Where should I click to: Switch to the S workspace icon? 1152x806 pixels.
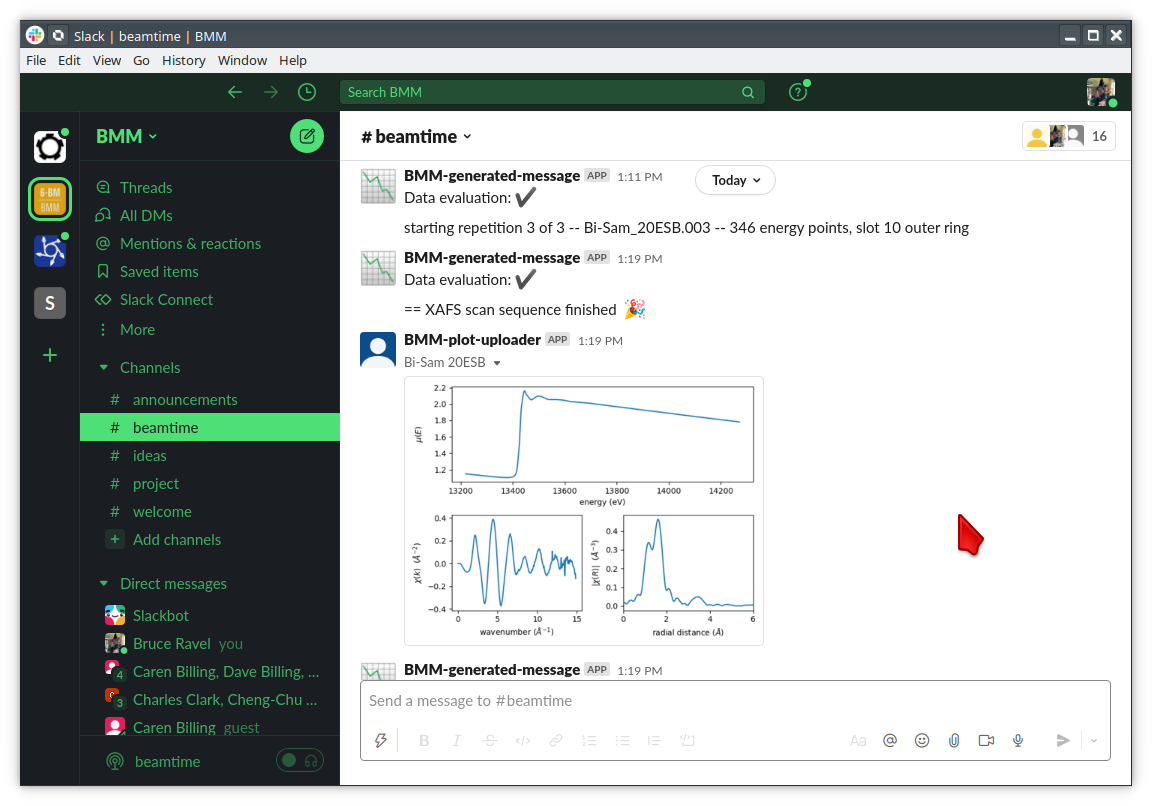coord(50,303)
